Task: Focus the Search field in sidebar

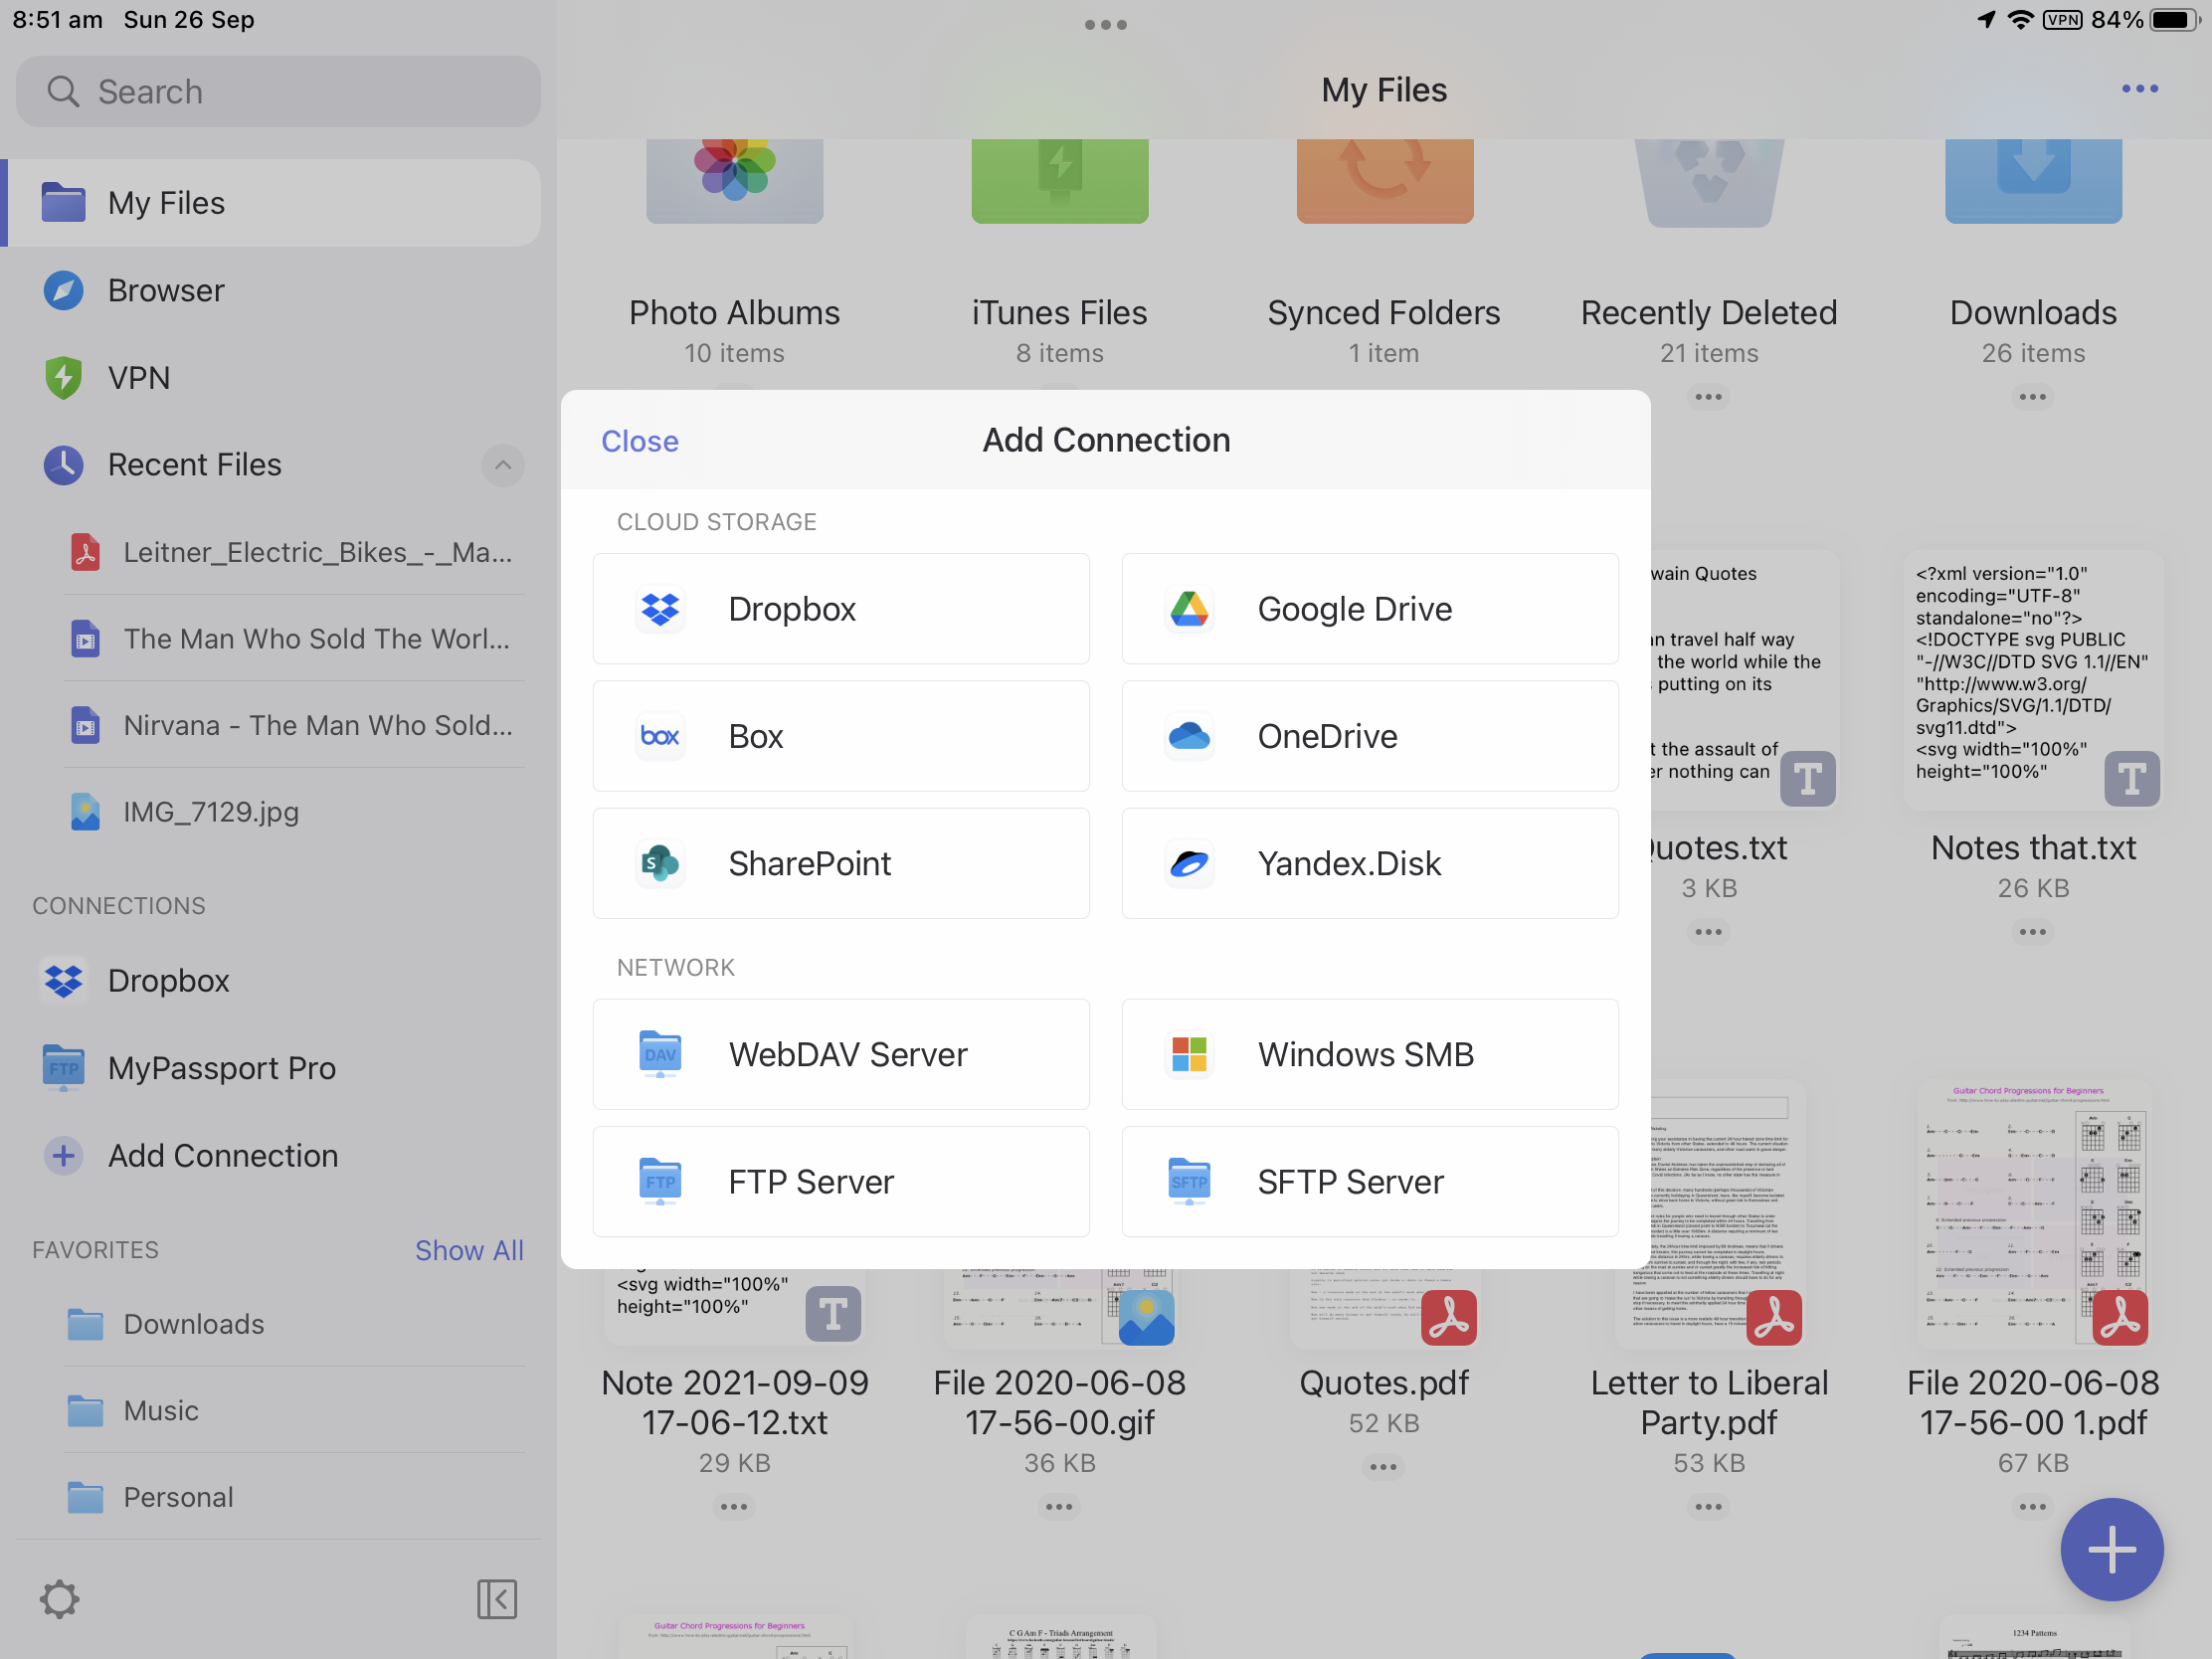Action: pos(278,92)
